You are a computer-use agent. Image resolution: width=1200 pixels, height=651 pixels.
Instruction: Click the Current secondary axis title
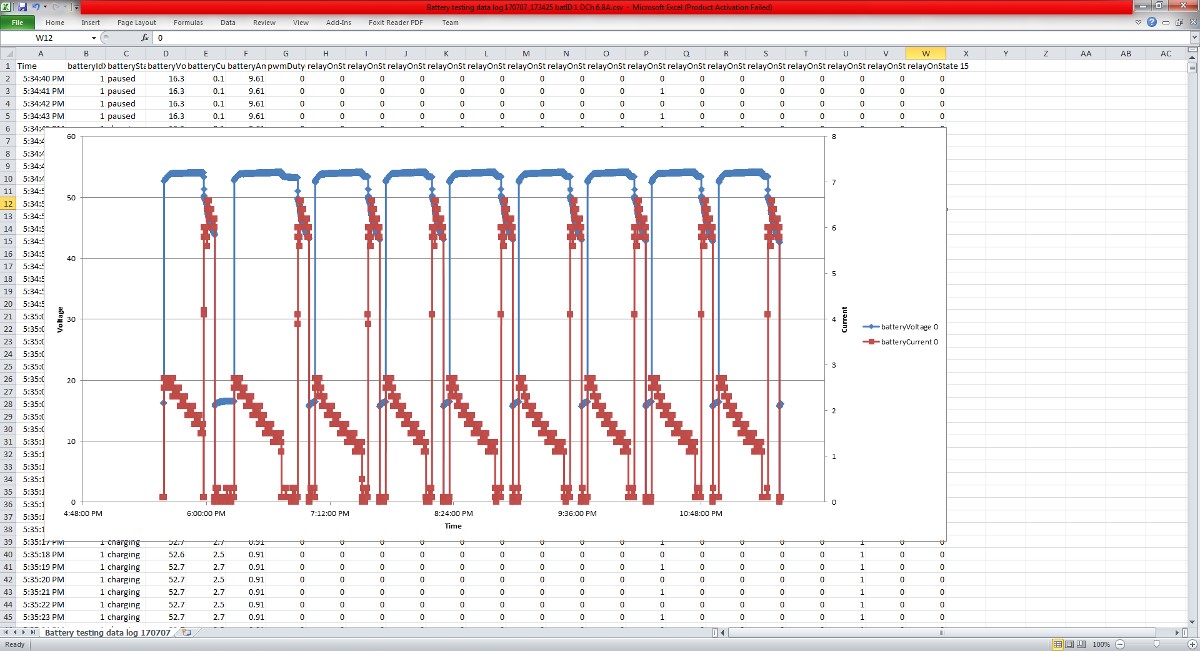click(x=845, y=319)
